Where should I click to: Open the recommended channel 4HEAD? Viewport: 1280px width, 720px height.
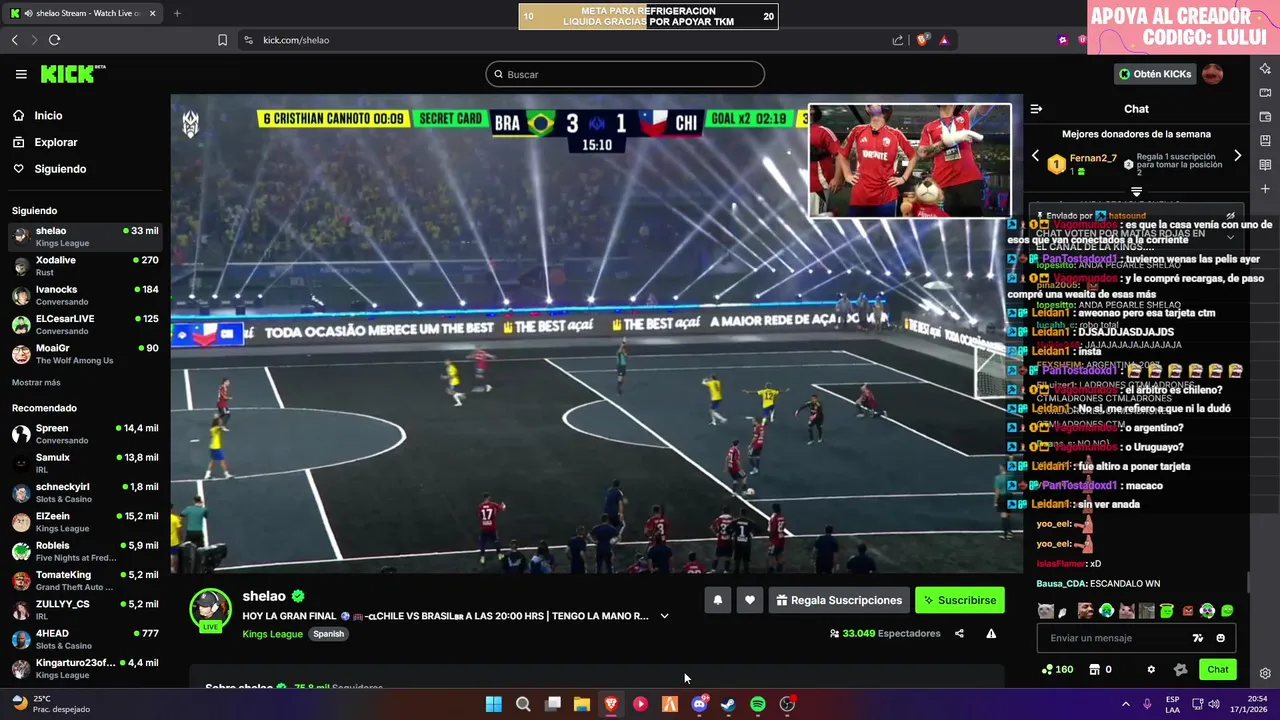point(85,639)
